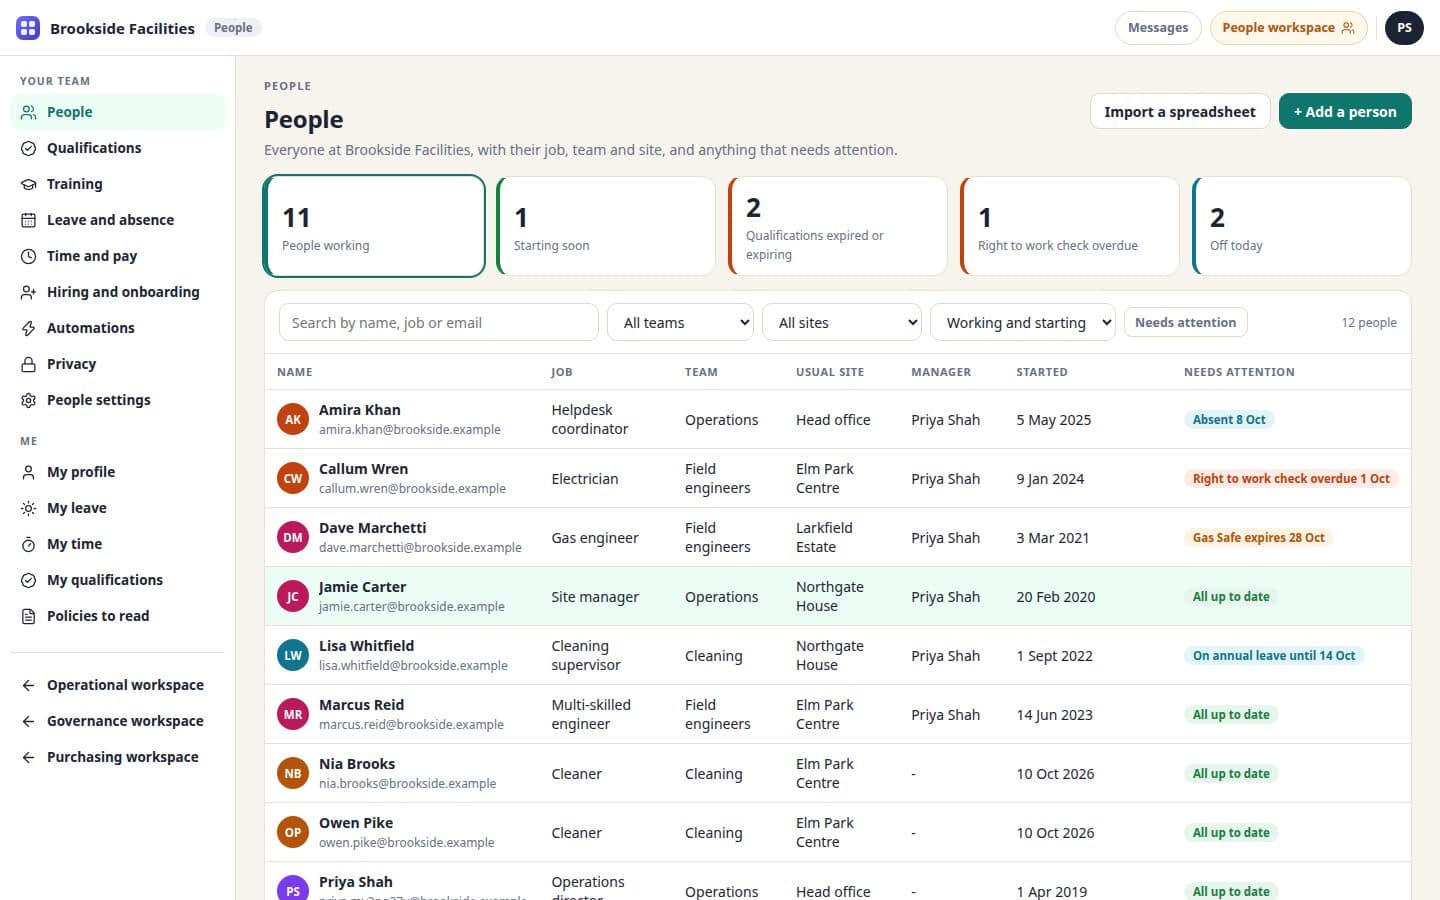Screen dimensions: 1440x900
Task: Click the Add a person button
Action: [1345, 111]
